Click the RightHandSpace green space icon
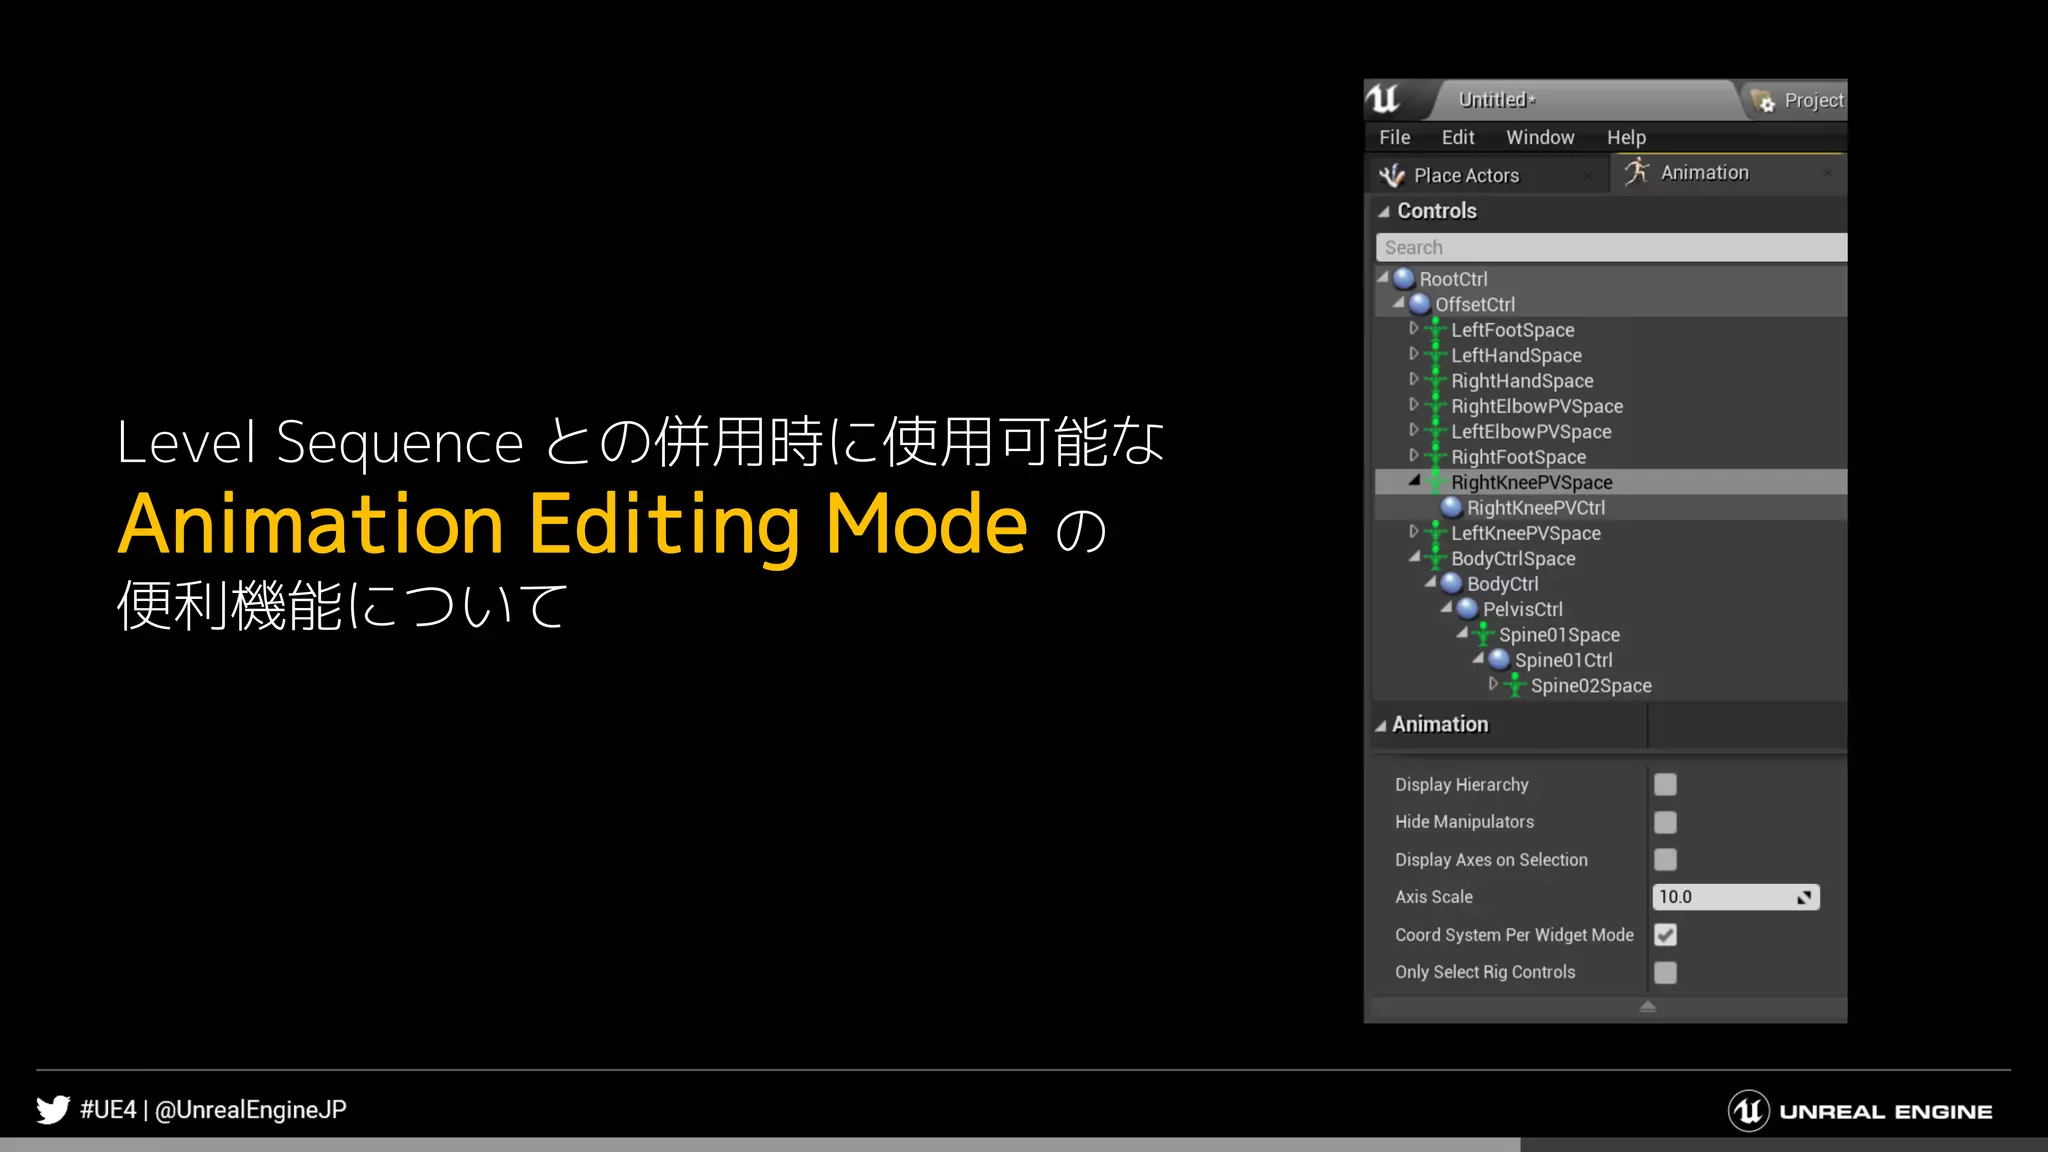This screenshot has width=2048, height=1152. (1436, 380)
